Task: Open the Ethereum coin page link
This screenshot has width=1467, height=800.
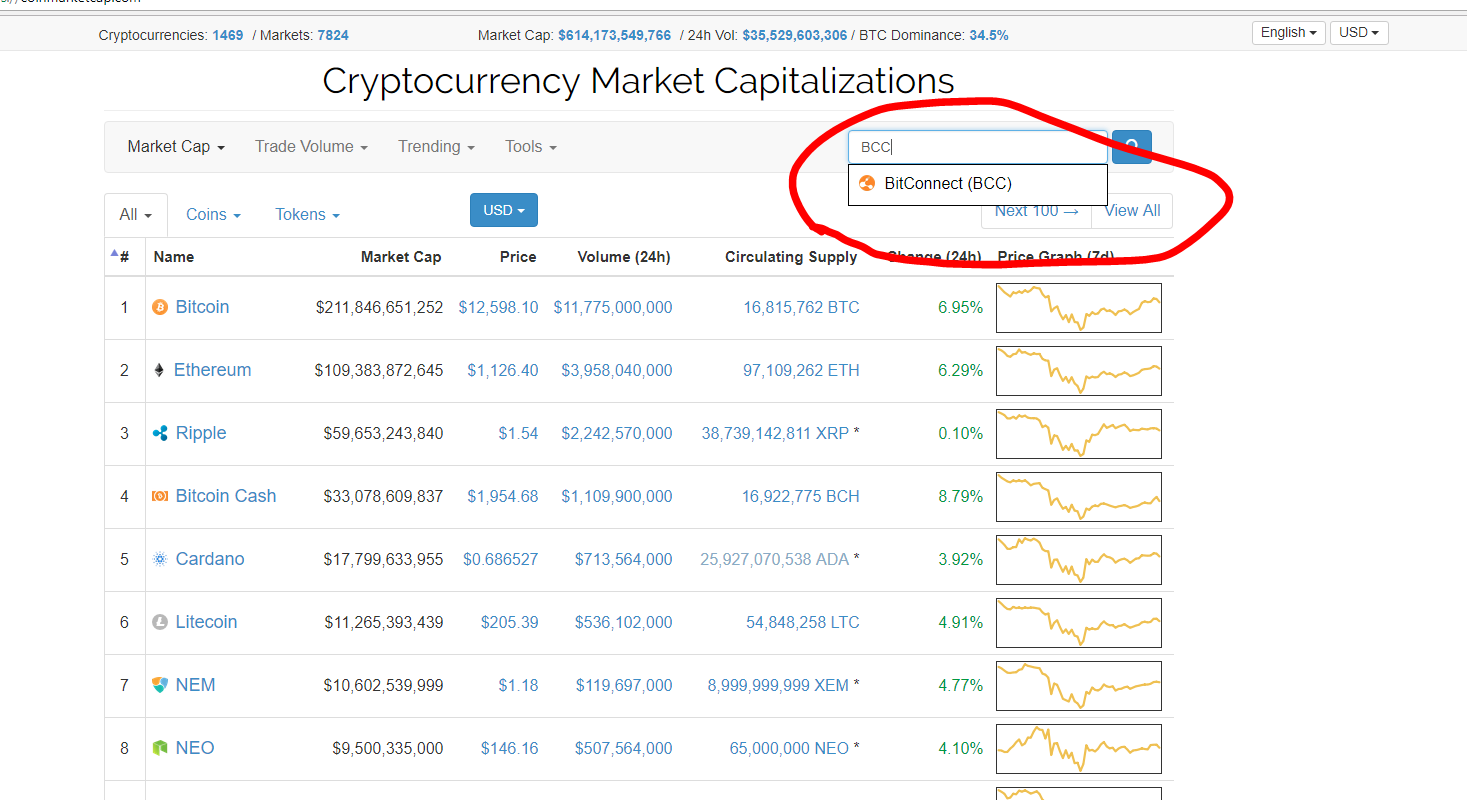Action: pyautogui.click(x=212, y=370)
